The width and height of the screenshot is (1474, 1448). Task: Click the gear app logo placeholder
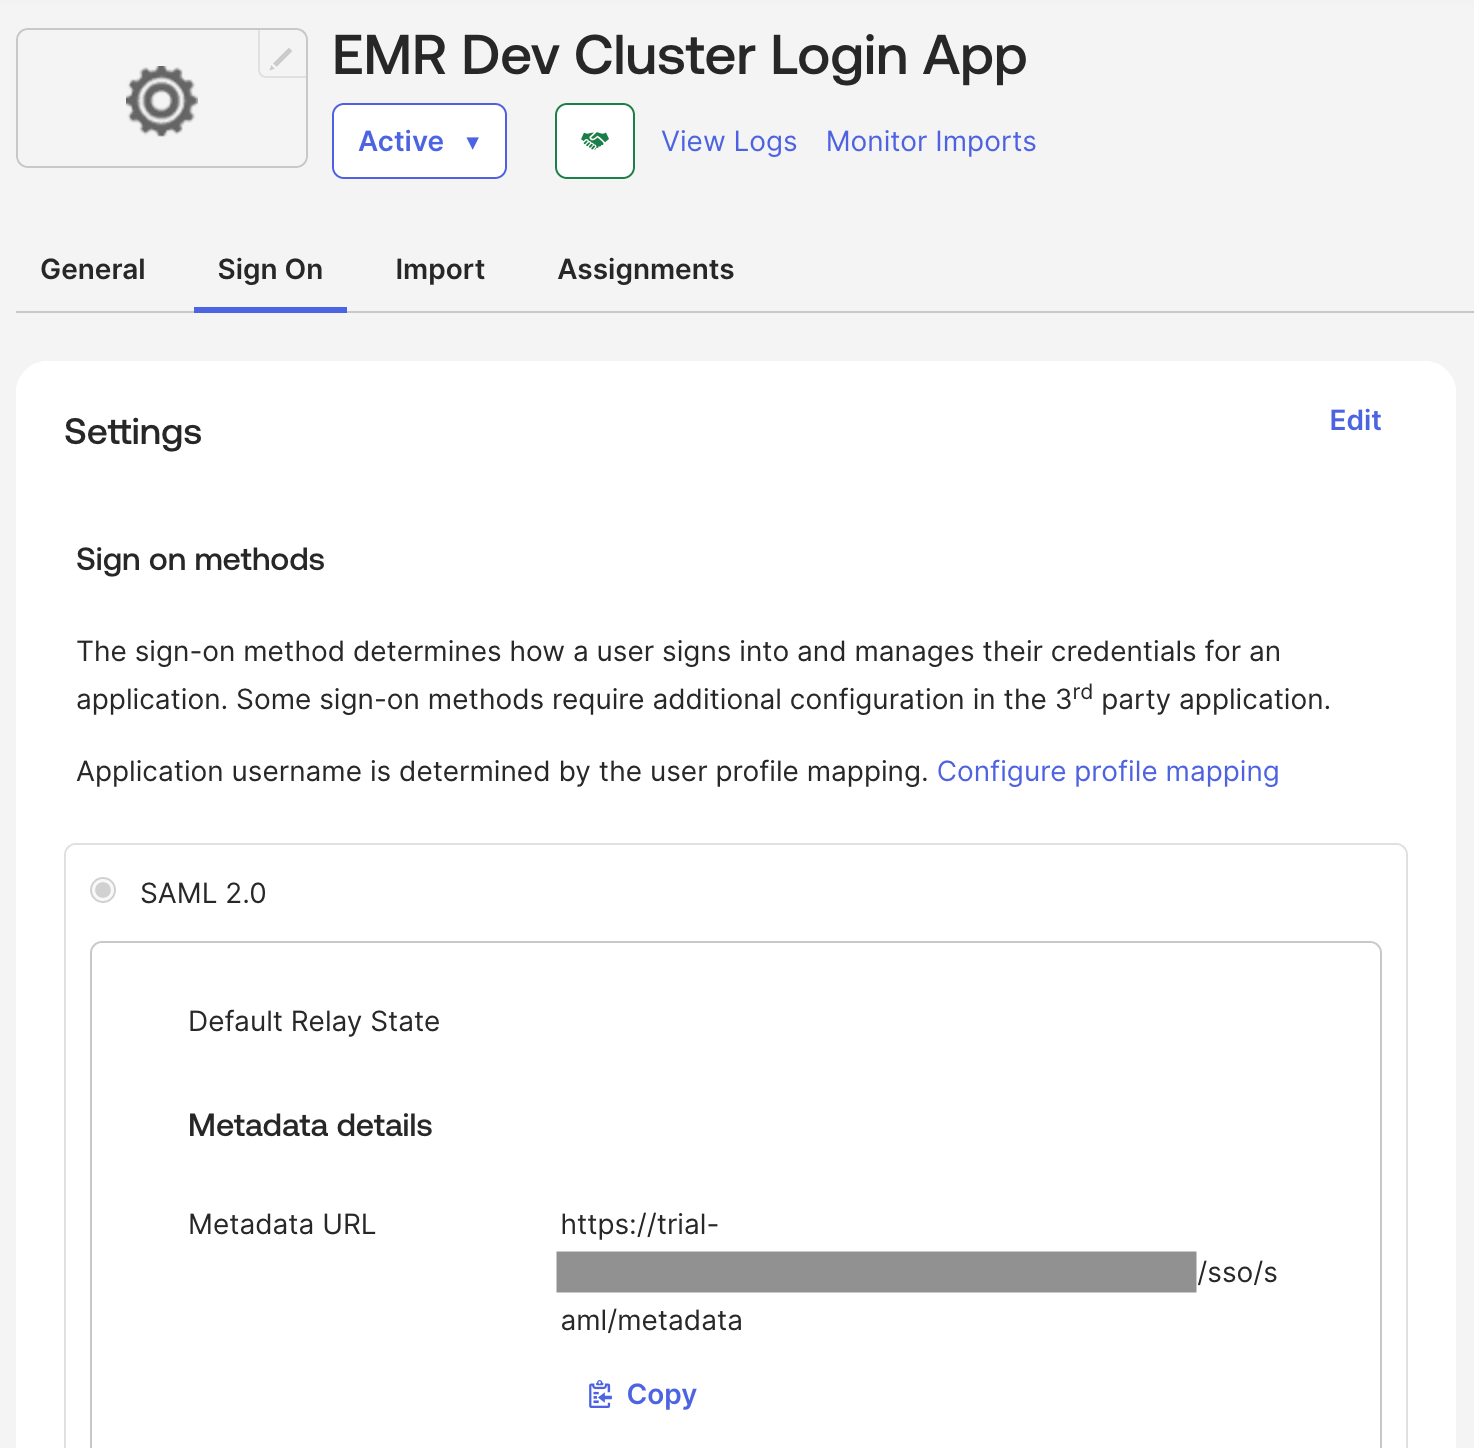pyautogui.click(x=162, y=100)
